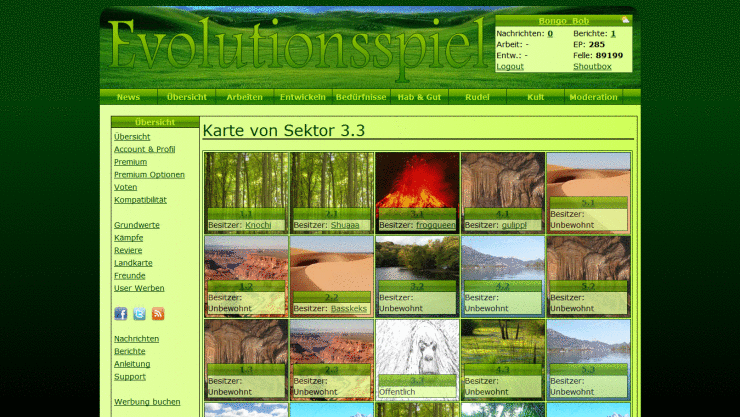The height and width of the screenshot is (417, 740).
Task: Open sidebar Nachrichten link
Action: point(136,339)
